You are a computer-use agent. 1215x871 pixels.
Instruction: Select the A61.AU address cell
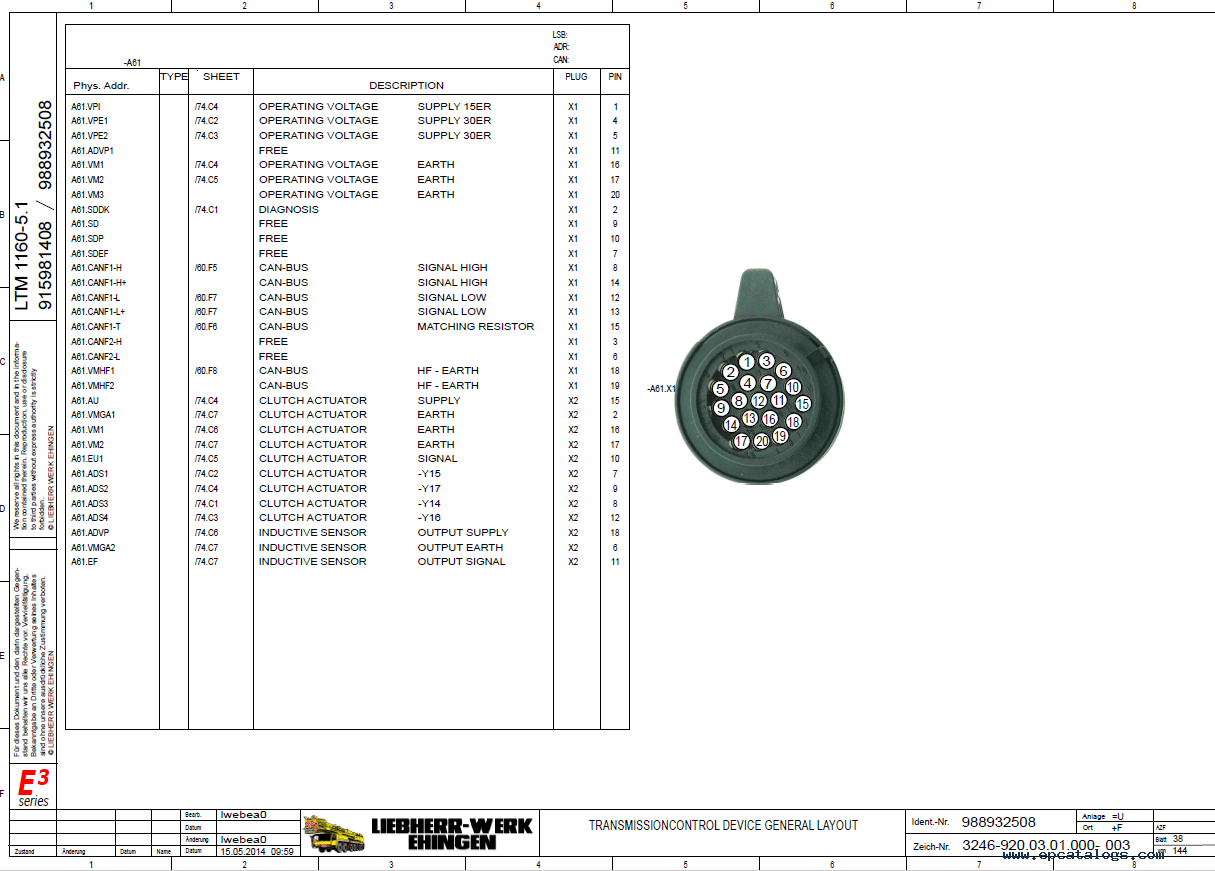pos(84,401)
